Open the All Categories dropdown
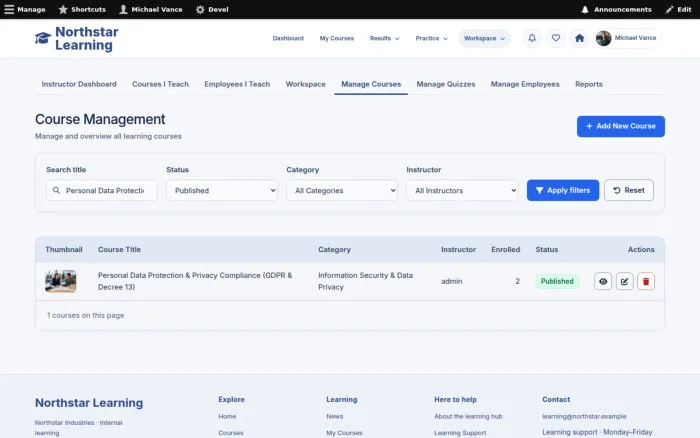 pyautogui.click(x=342, y=190)
